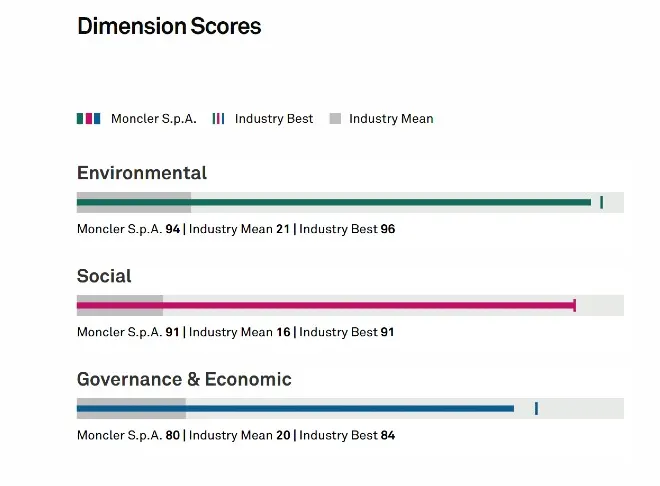Click the blue Governance & Economic bar
This screenshot has width=660, height=486.
(295, 409)
